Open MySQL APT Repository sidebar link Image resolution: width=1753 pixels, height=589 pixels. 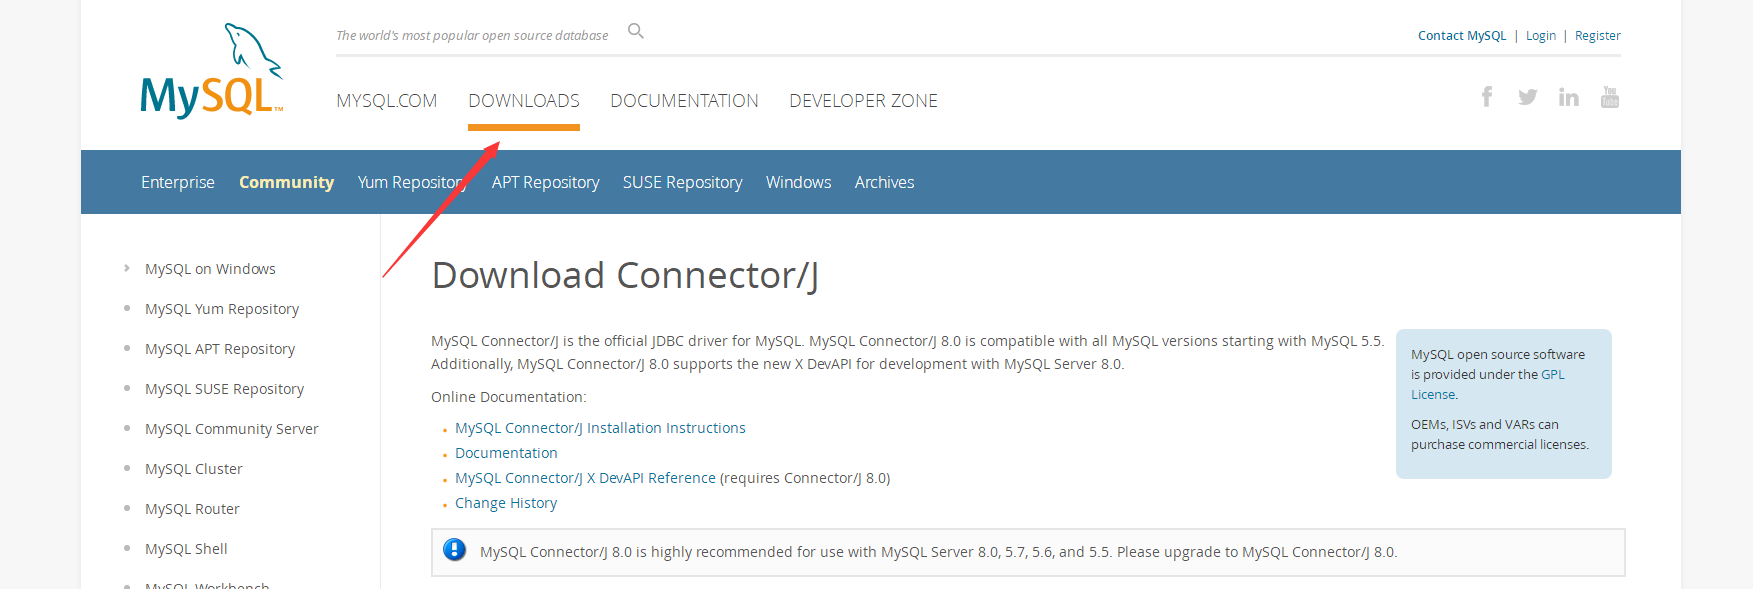[x=220, y=349]
